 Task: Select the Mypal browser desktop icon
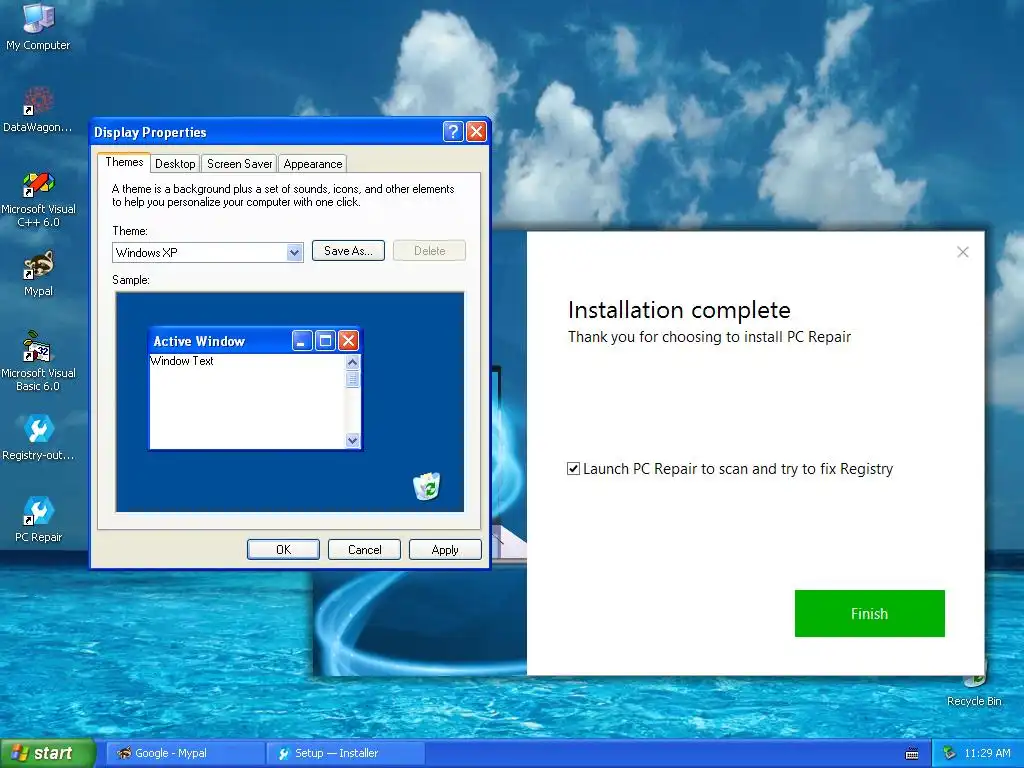coord(38,273)
